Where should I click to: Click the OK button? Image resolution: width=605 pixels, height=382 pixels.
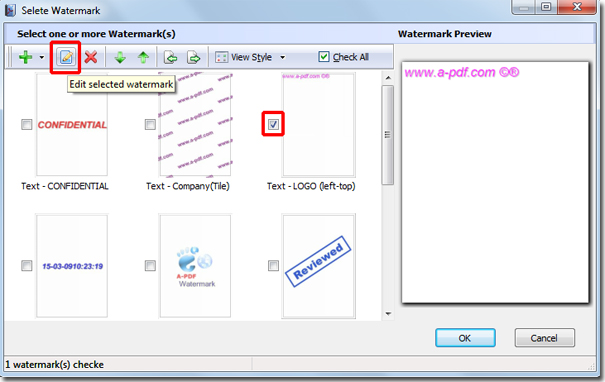[465, 338]
